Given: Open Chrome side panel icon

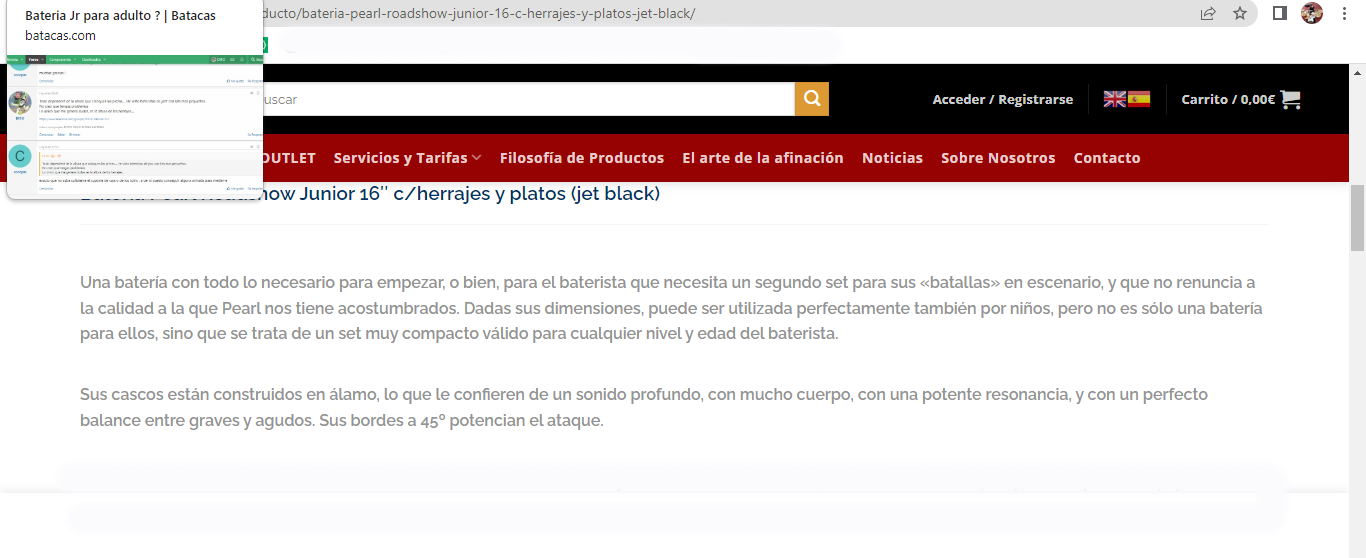Looking at the screenshot, I should pyautogui.click(x=1279, y=13).
